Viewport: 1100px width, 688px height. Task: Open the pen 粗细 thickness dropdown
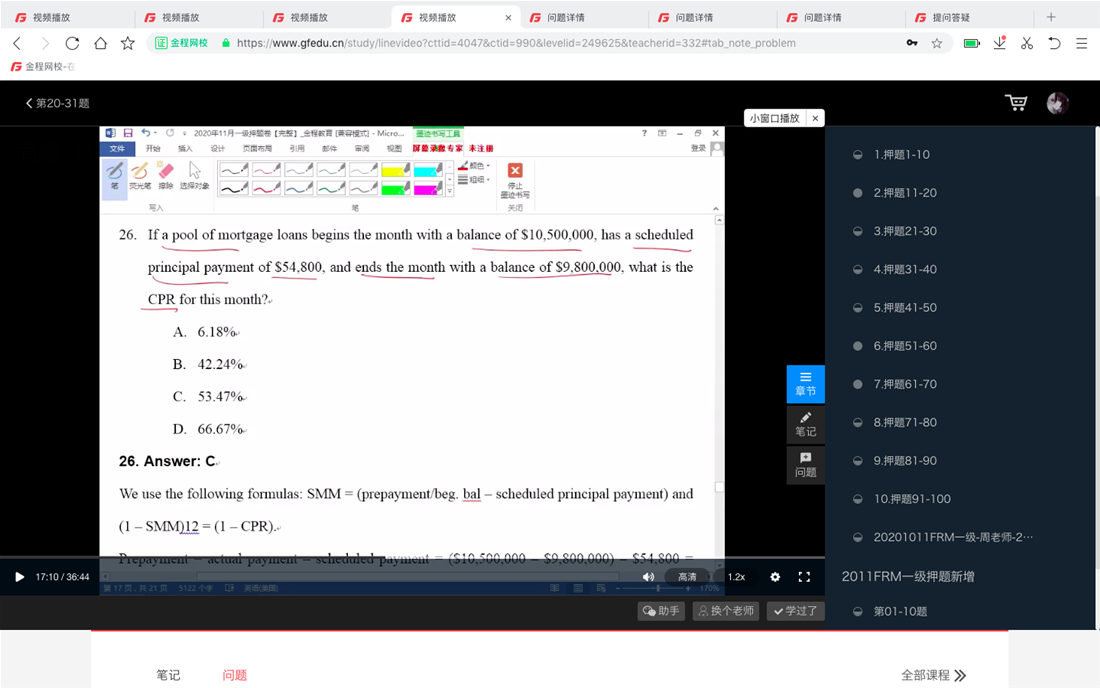475,180
